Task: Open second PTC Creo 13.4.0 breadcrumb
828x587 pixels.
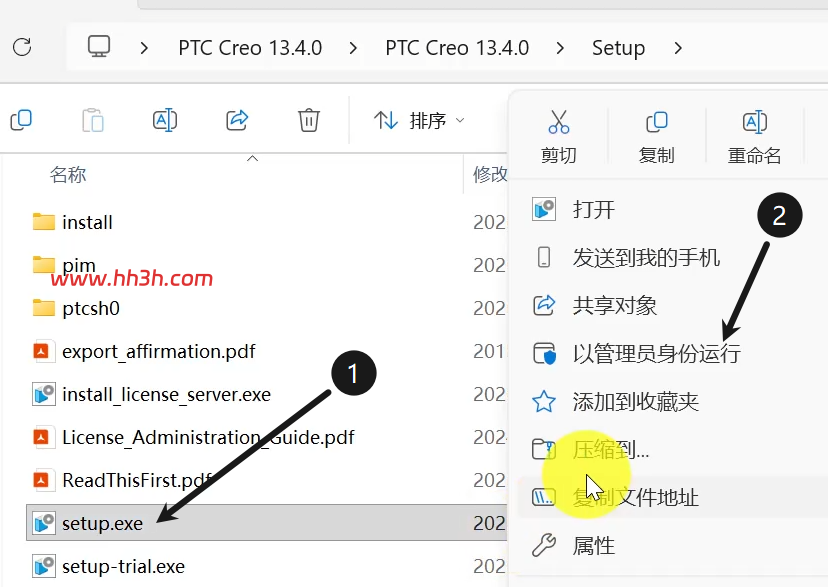Action: [x=457, y=48]
